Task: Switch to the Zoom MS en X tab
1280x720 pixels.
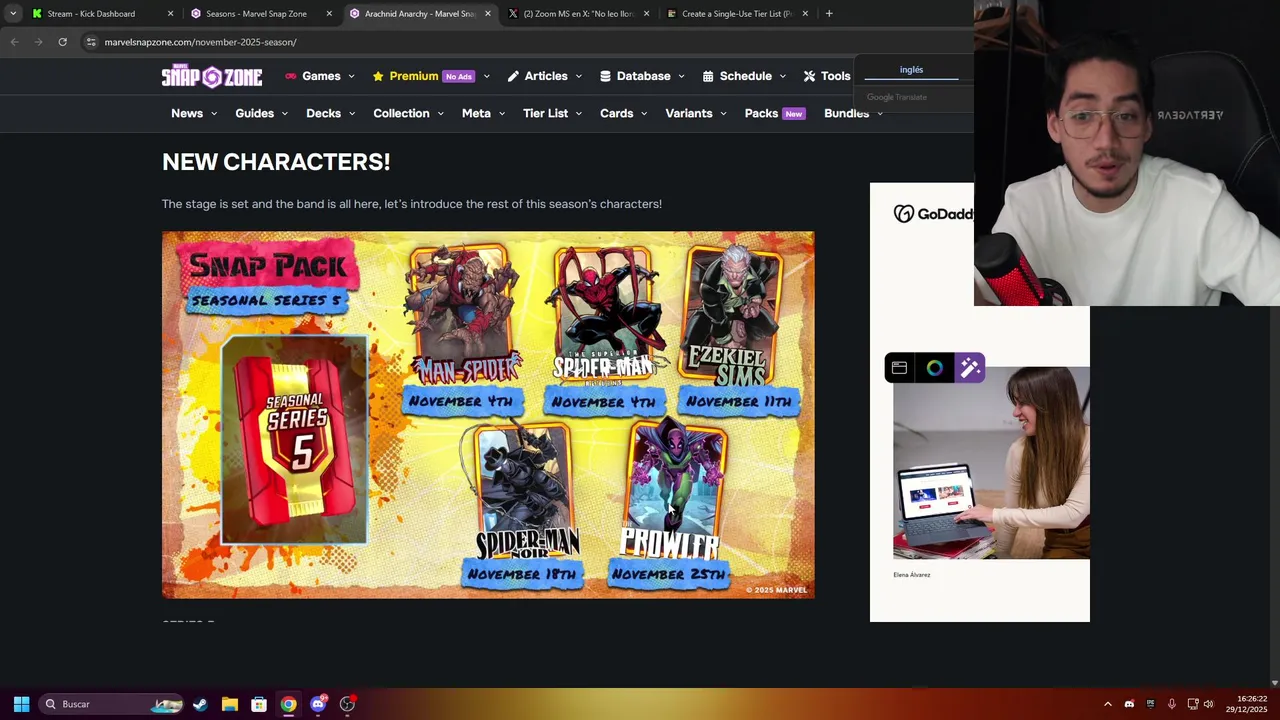Action: click(579, 14)
